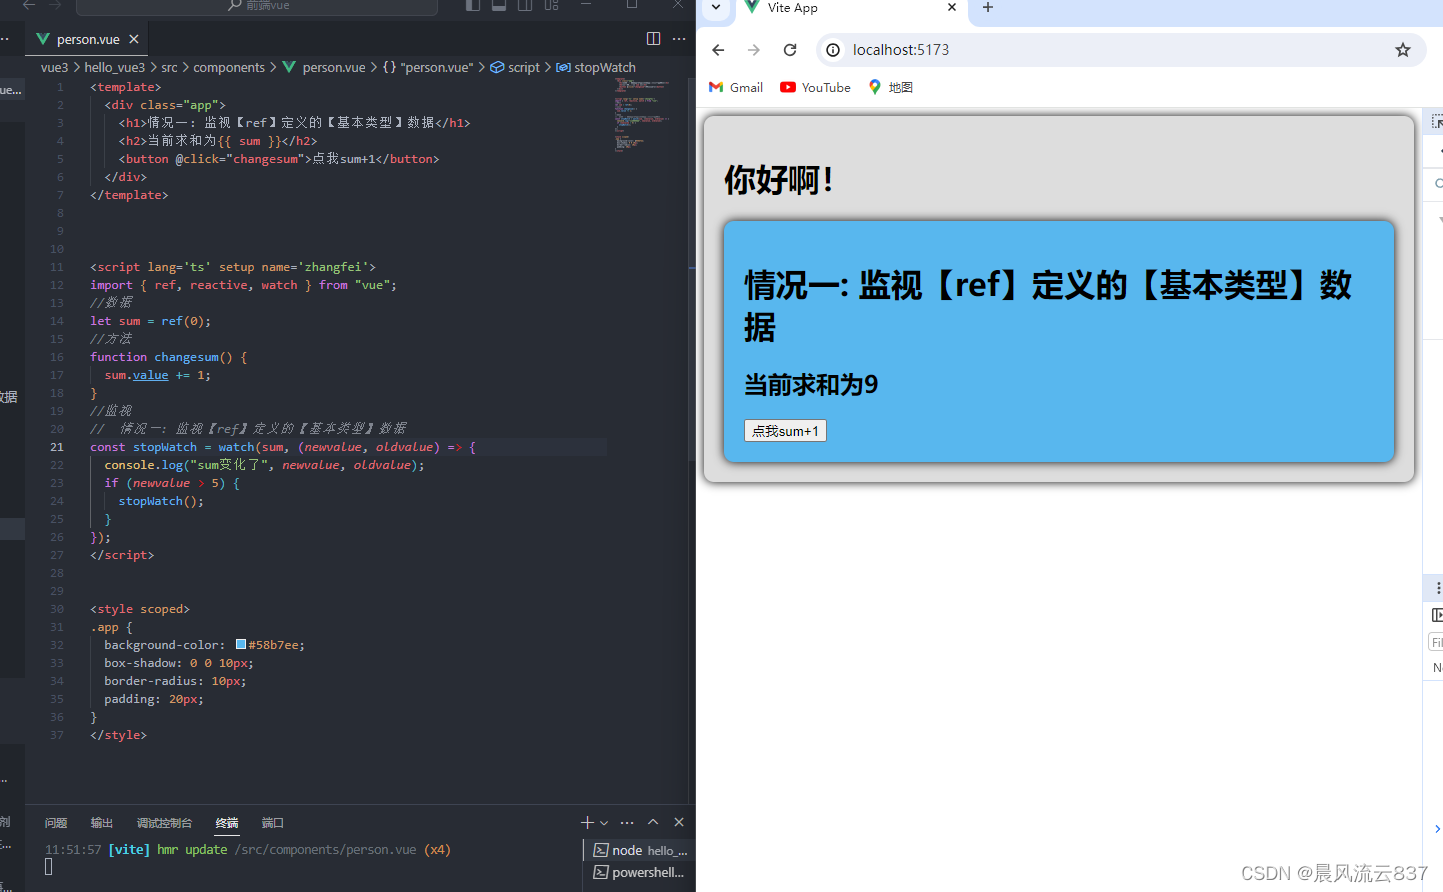The height and width of the screenshot is (892, 1443).
Task: Click the hello_vue3 breadcrumb item
Action: pyautogui.click(x=114, y=67)
